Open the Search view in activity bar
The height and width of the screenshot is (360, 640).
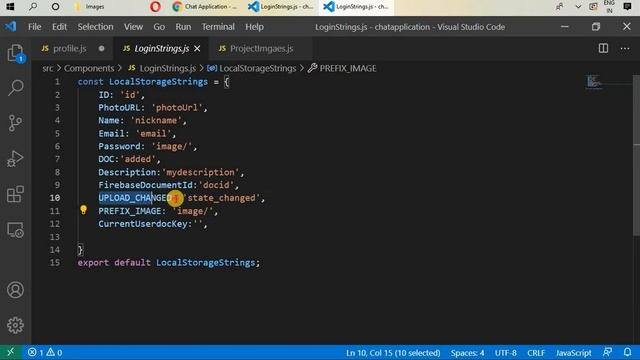click(16, 88)
